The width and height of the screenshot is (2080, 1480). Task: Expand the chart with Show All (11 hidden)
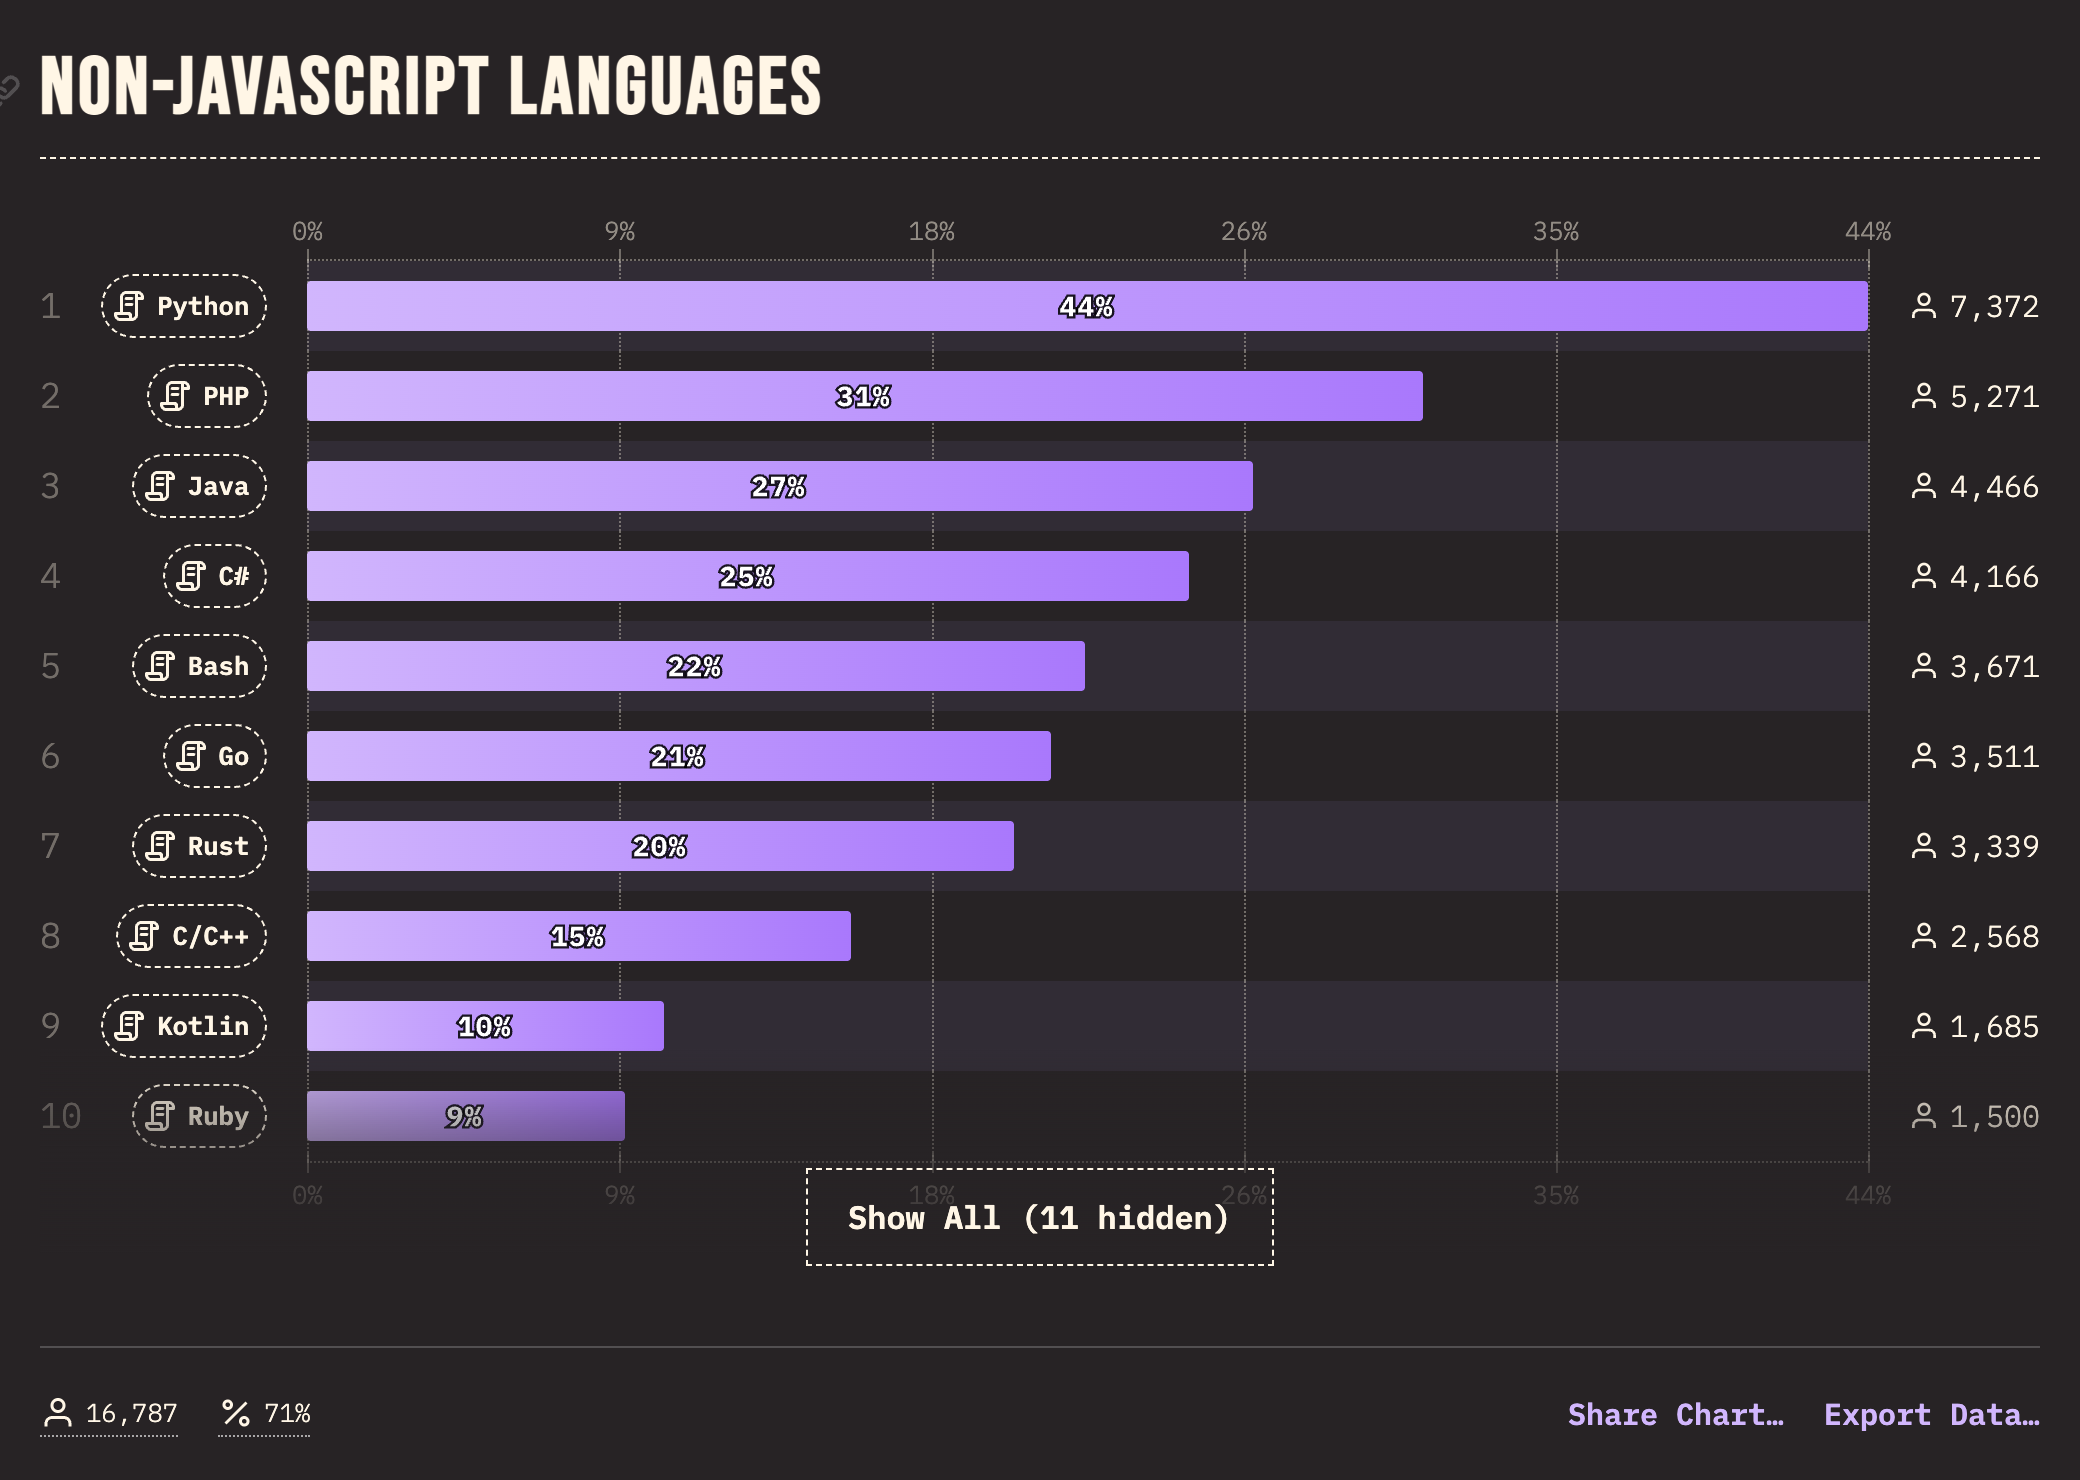coord(1039,1217)
